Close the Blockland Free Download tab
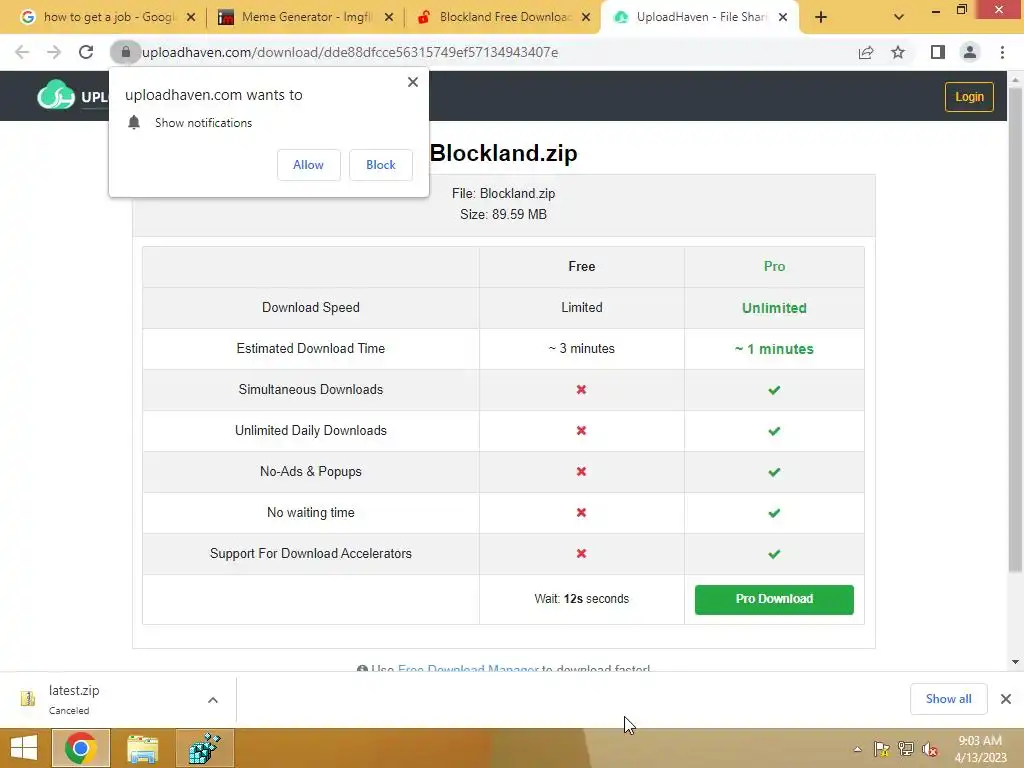 coord(586,18)
